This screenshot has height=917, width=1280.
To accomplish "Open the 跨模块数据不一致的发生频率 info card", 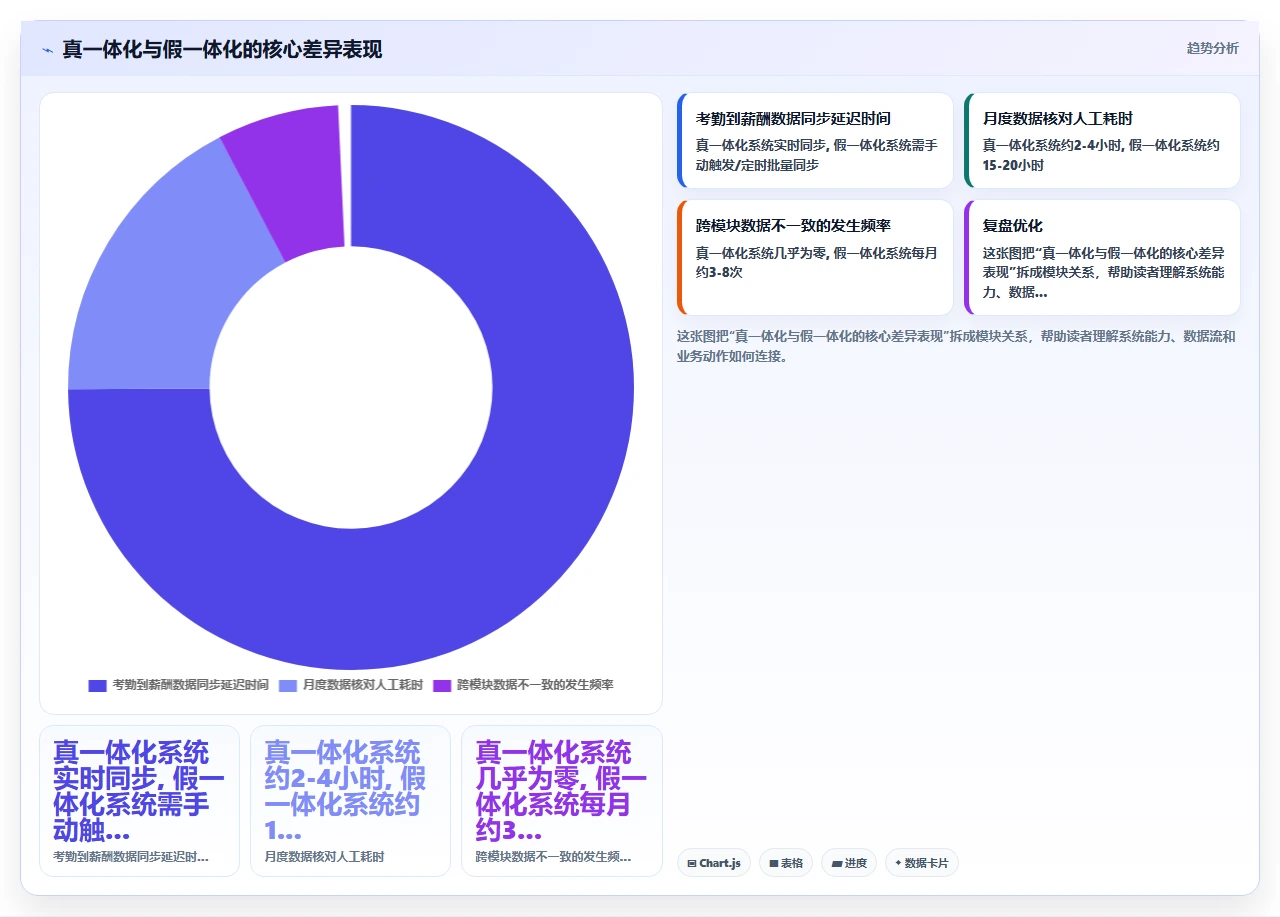I will pyautogui.click(x=815, y=258).
